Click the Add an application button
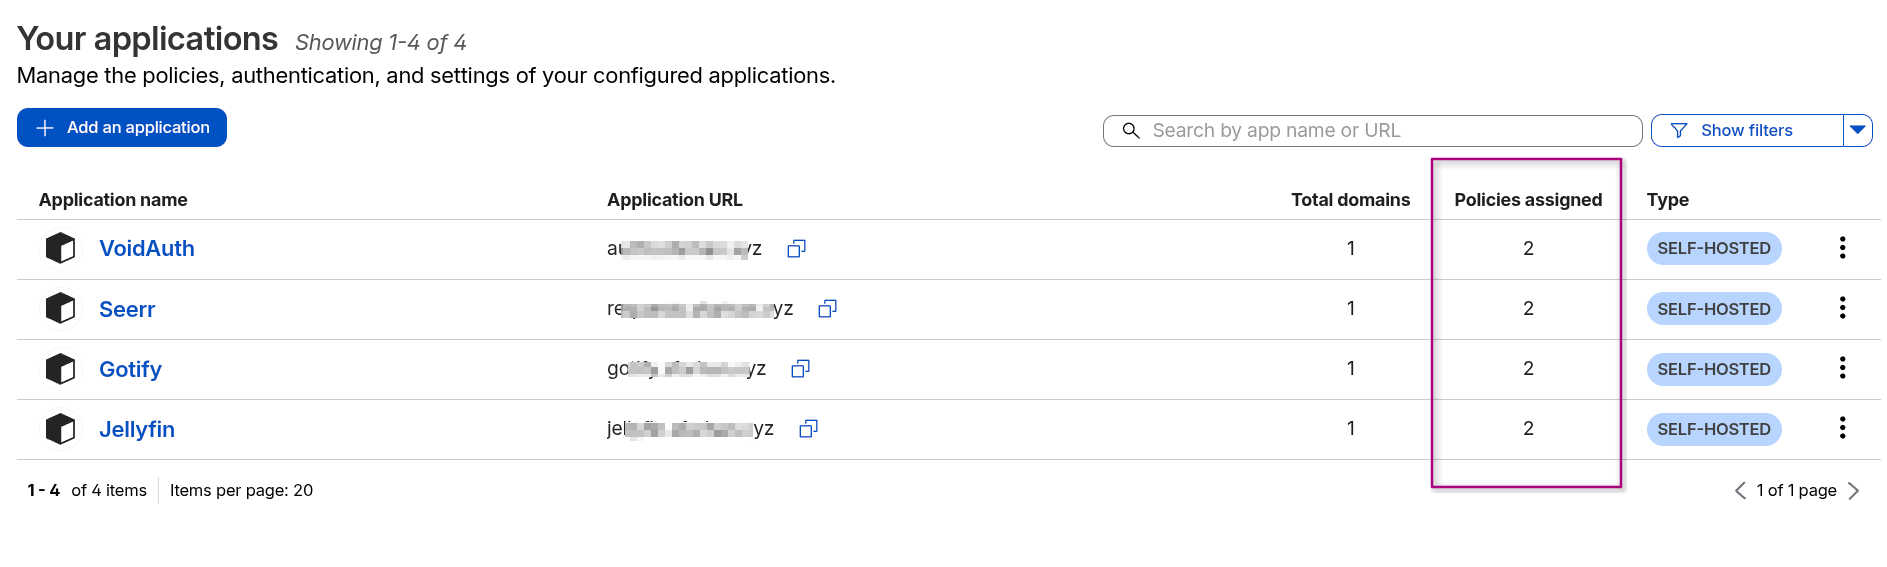This screenshot has width=1887, height=567. [x=122, y=128]
